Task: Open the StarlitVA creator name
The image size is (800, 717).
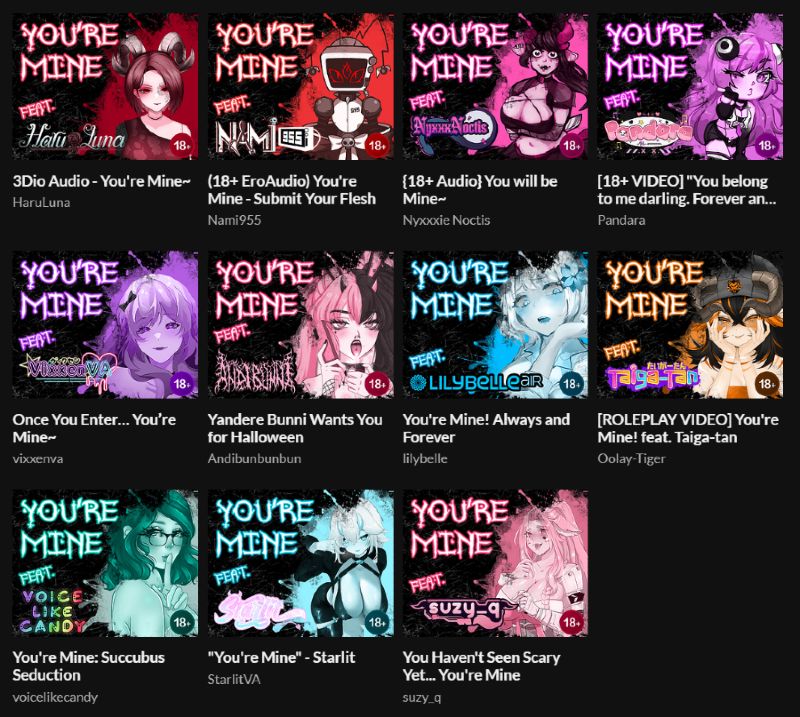Action: point(234,679)
